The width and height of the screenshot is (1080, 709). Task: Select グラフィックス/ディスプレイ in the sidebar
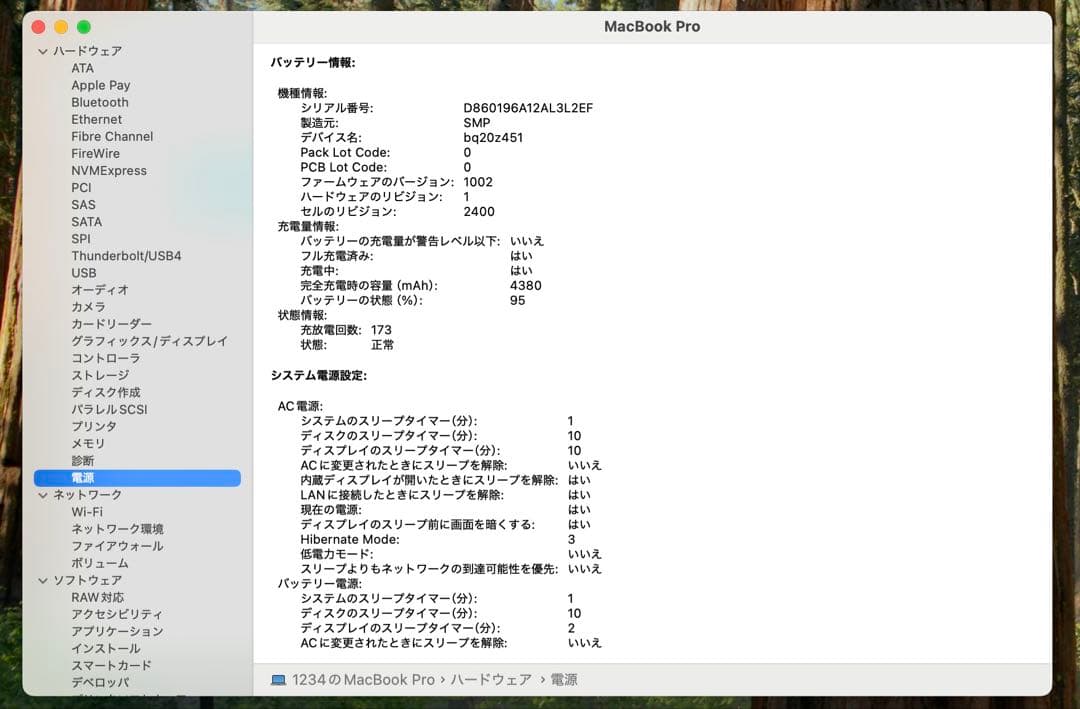click(x=149, y=341)
